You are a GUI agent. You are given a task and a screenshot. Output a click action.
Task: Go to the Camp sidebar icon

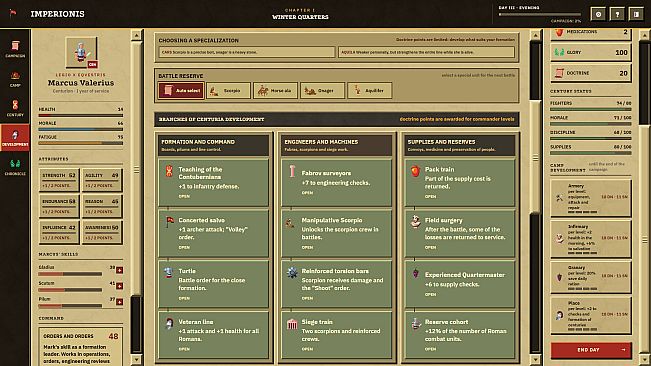click(15, 79)
